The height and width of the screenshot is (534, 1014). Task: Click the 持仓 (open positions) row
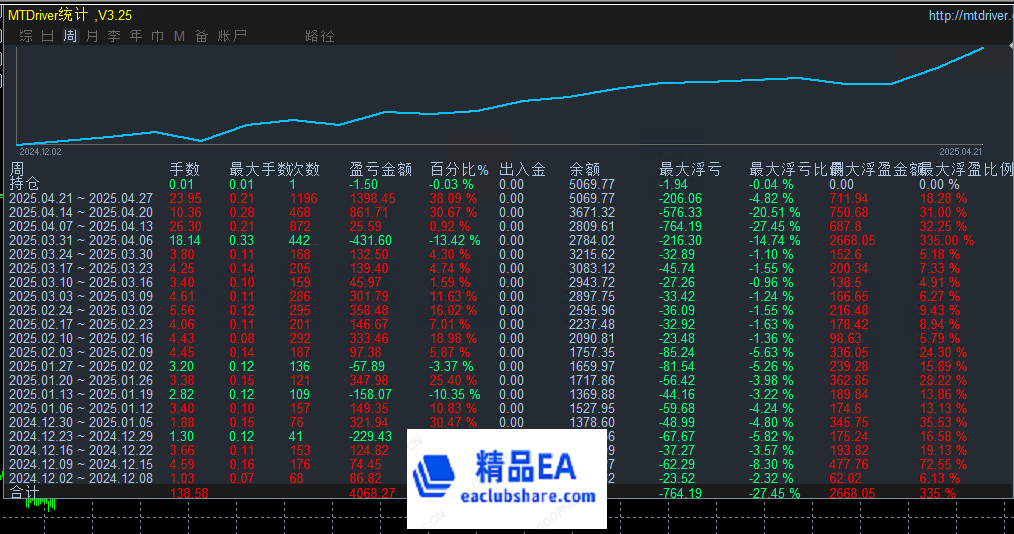click(x=25, y=184)
